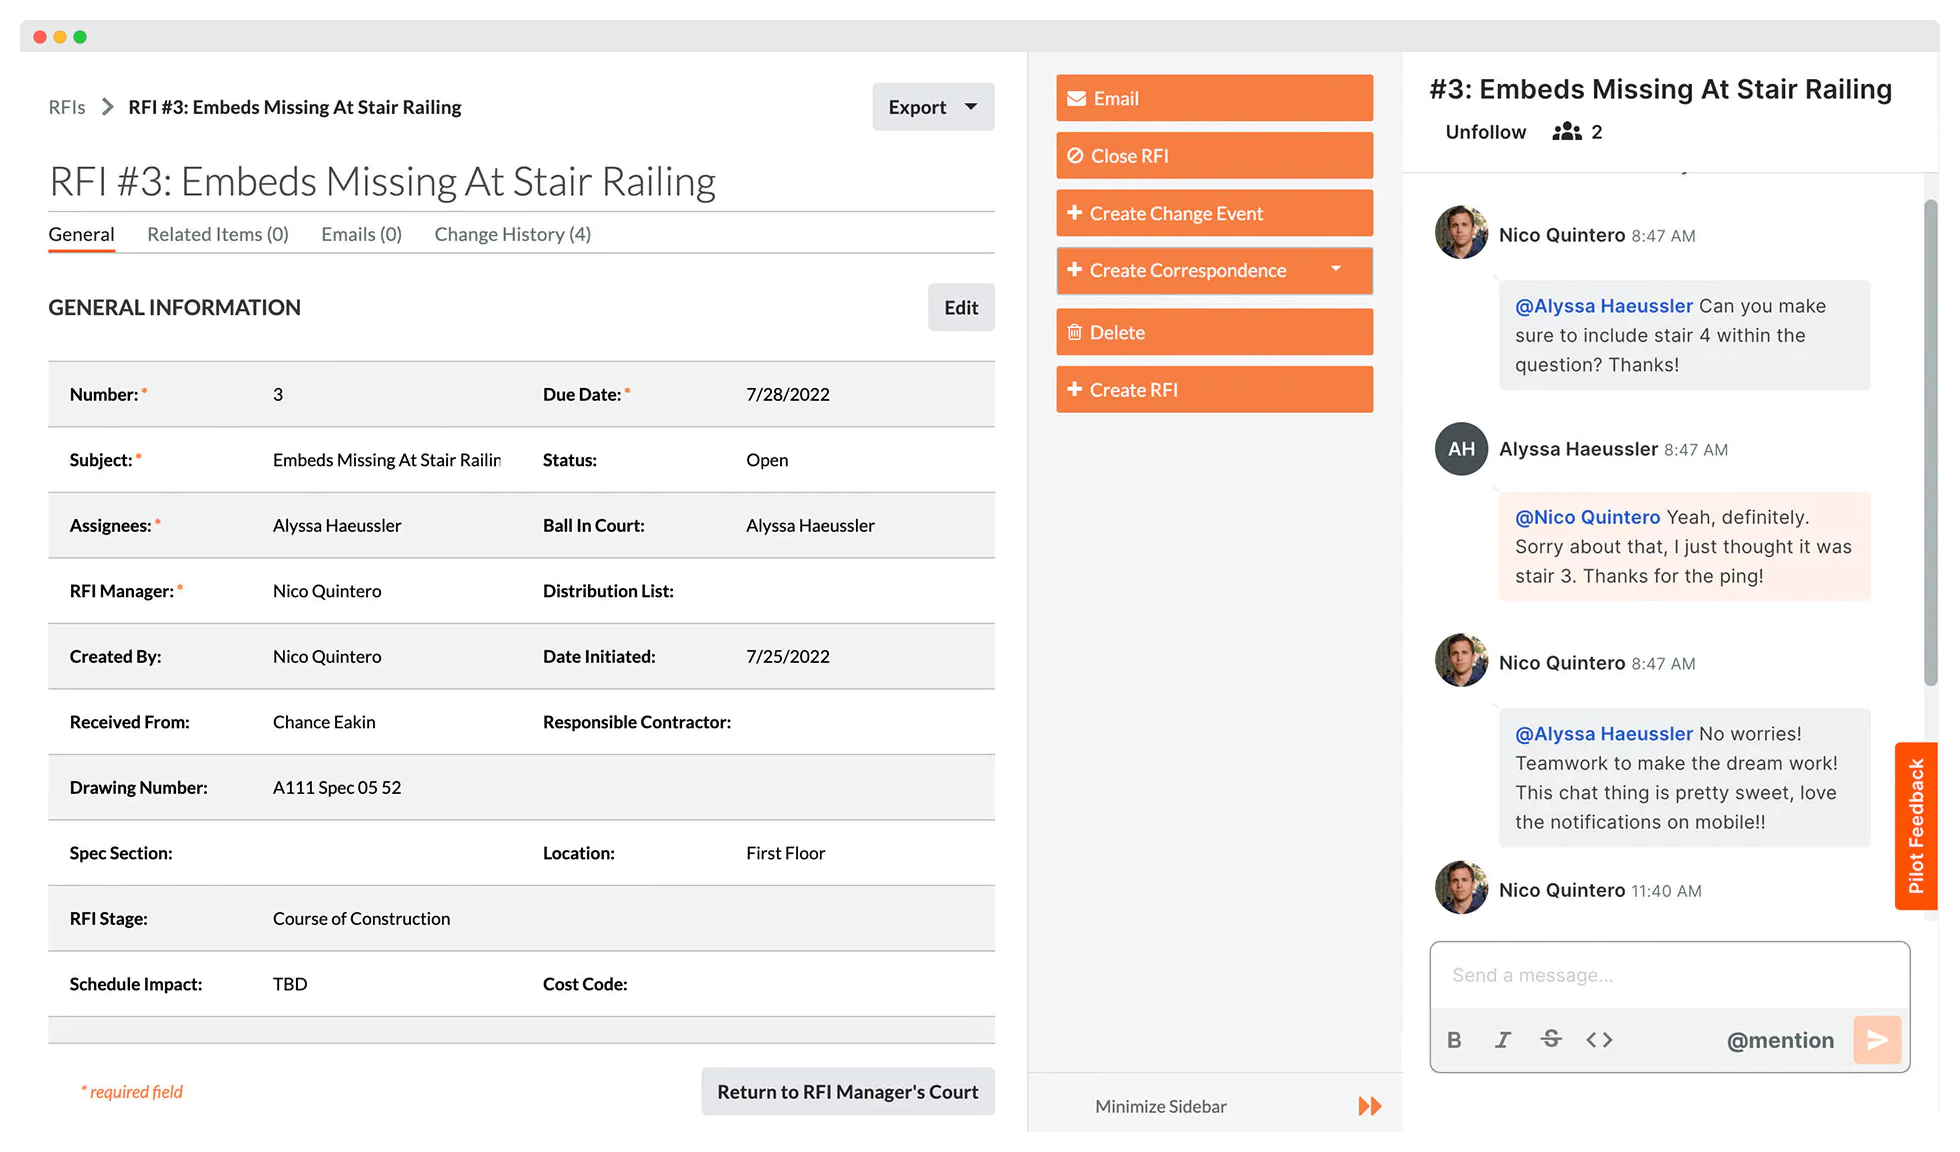Click the Close RFI button

(x=1214, y=156)
